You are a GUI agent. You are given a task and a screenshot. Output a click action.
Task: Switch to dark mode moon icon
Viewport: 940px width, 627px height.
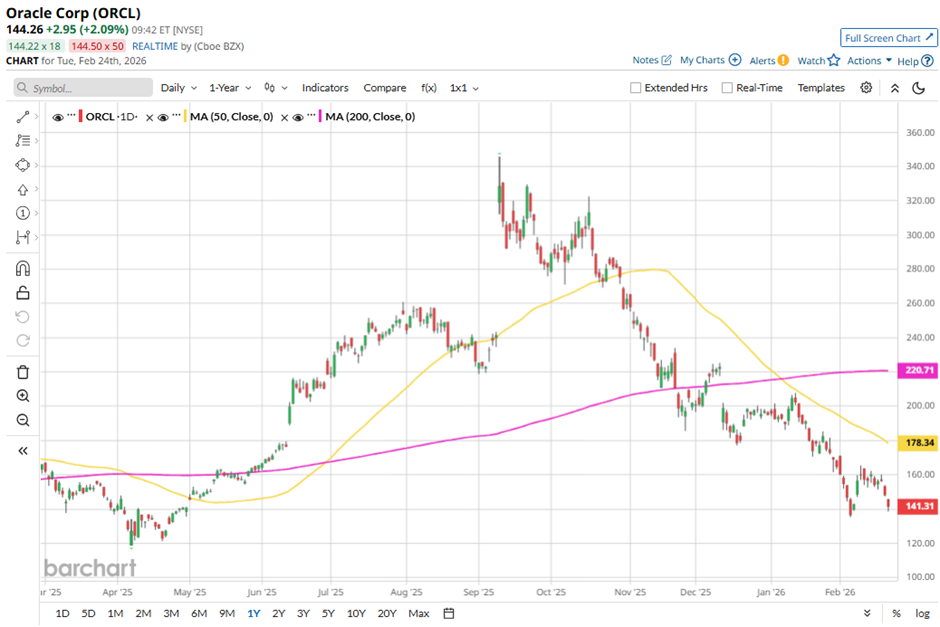tap(918, 88)
